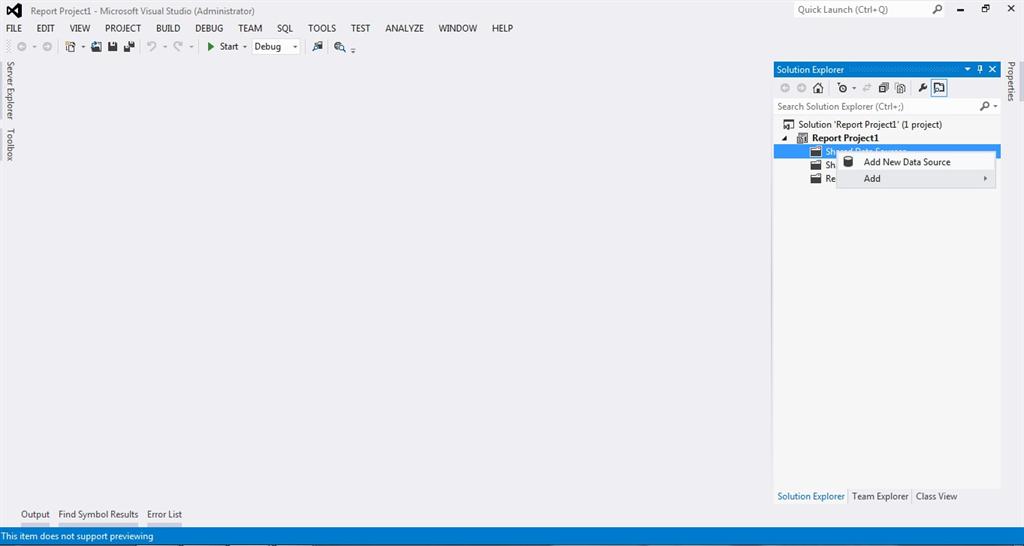Close the Solution Explorer panel
Screen dimensions: 1024x546
(993, 69)
